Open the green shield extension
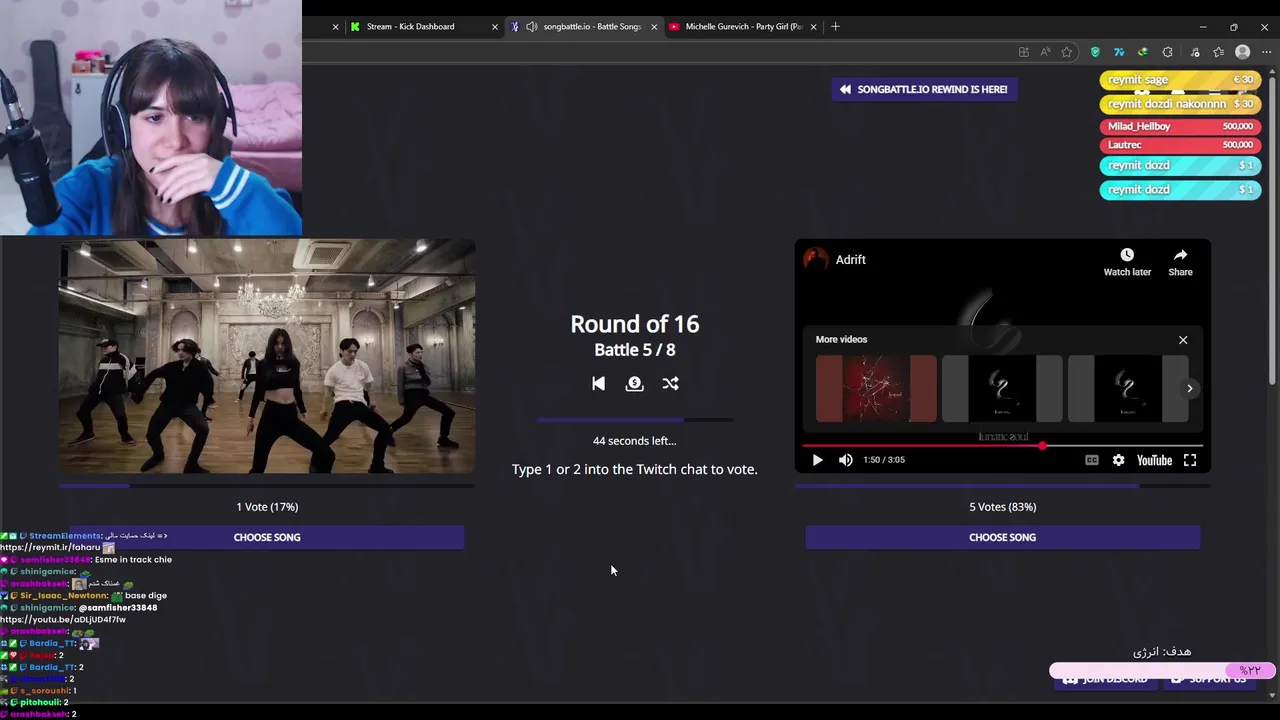Viewport: 1280px width, 720px height. pyautogui.click(x=1095, y=52)
